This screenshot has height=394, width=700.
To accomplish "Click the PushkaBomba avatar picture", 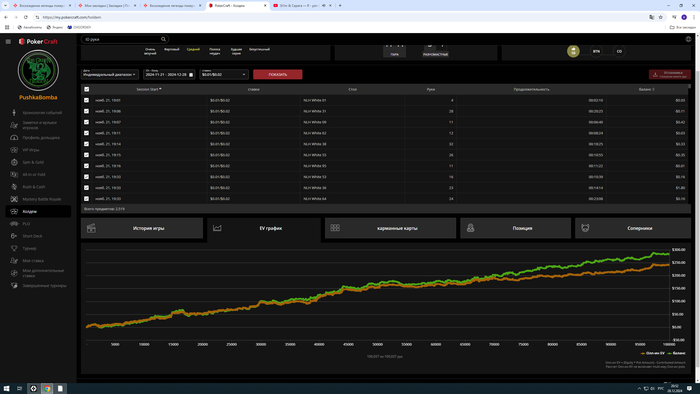I will 38,71.
